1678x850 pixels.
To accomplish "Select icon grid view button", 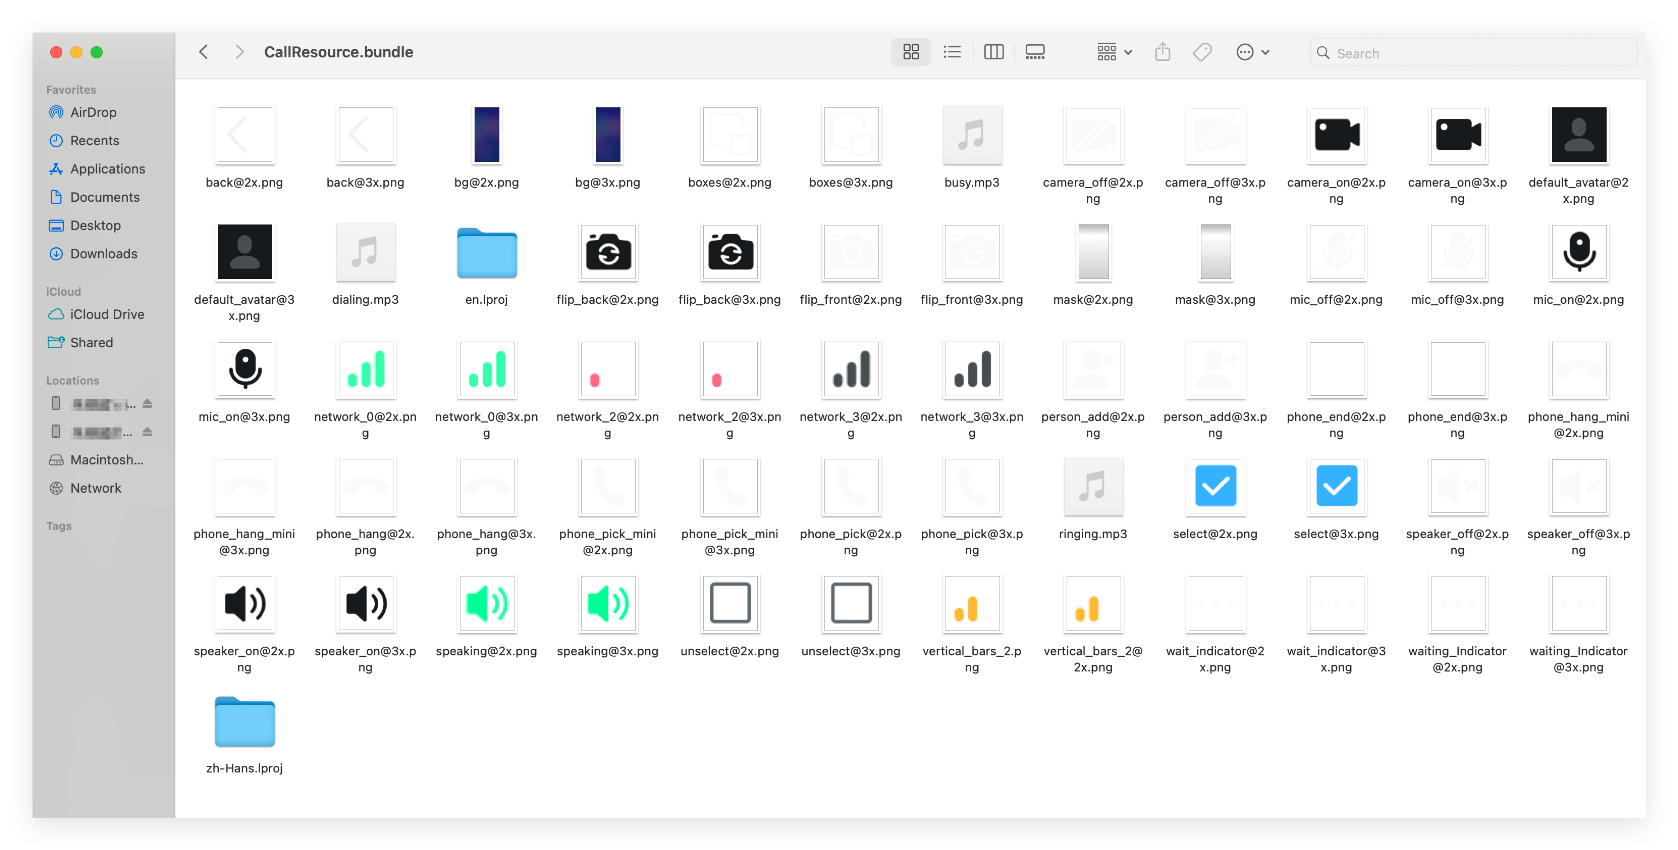I will pos(911,52).
